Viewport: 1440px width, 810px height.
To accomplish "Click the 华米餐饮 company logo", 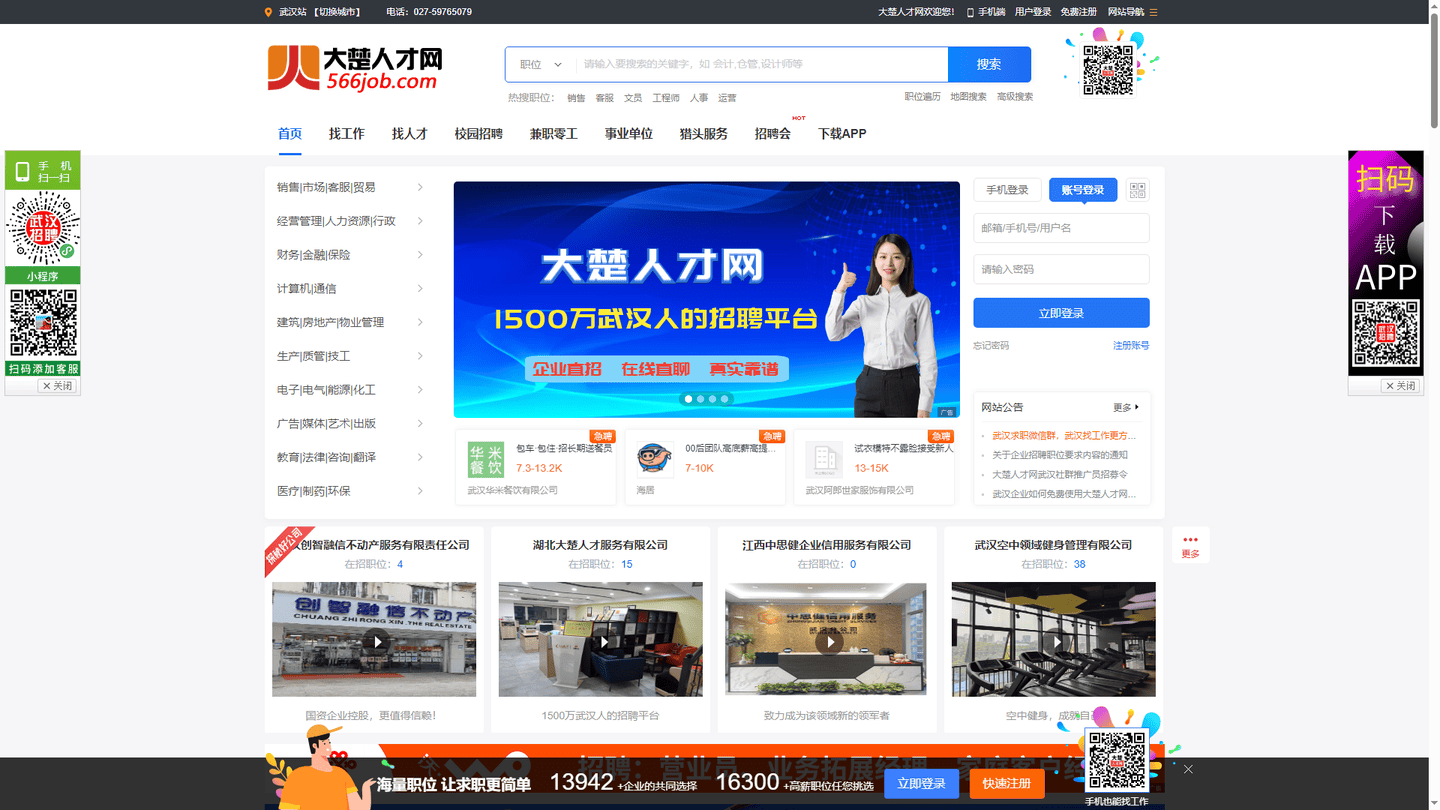I will pos(486,460).
